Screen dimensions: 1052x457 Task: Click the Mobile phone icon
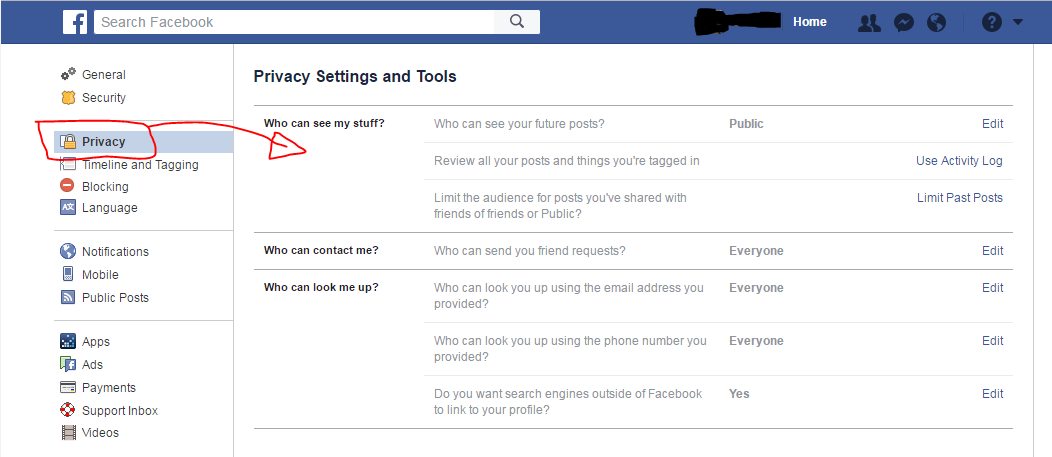68,274
